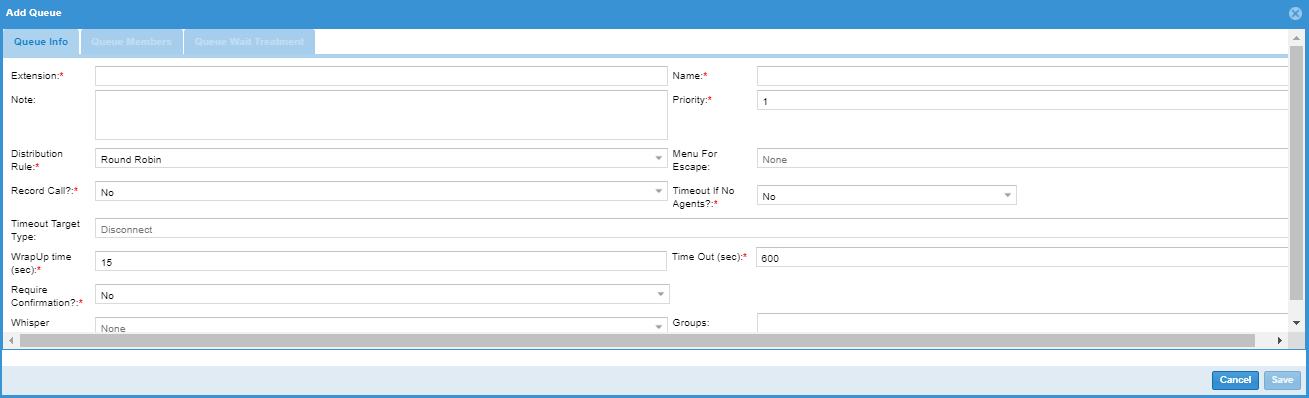The image size is (1309, 398).
Task: Click into the Note text area
Action: coord(381,115)
